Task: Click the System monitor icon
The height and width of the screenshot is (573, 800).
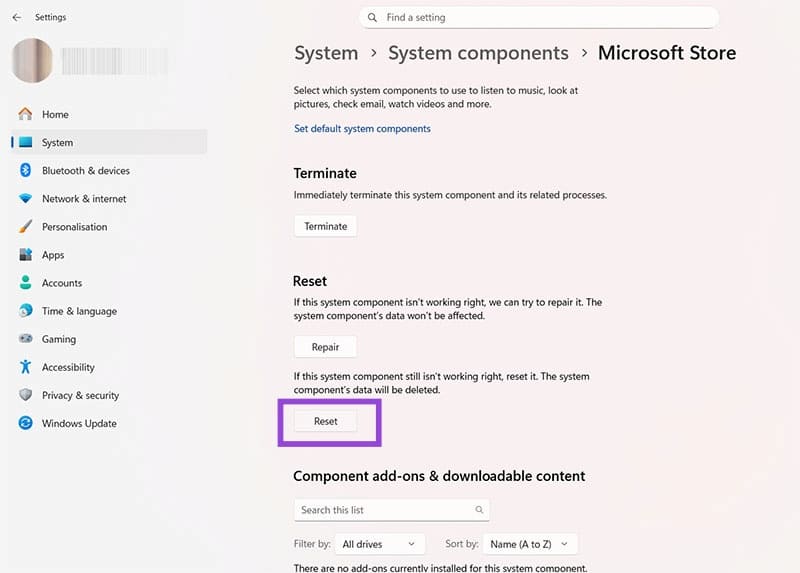Action: pyautogui.click(x=26, y=142)
